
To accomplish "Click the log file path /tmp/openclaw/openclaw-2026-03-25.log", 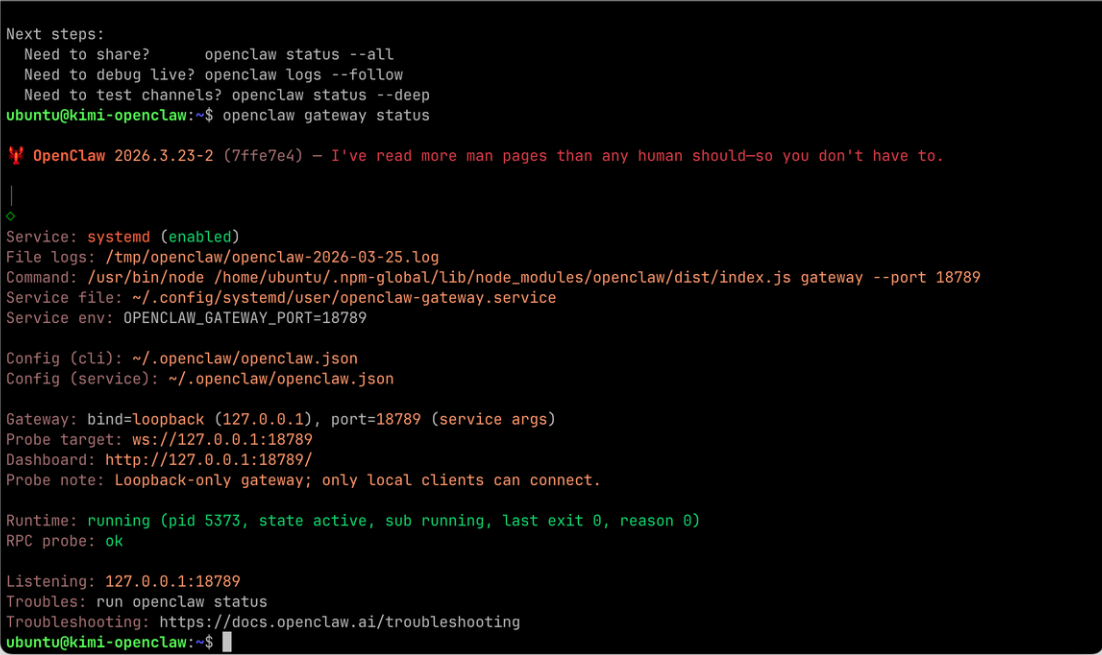I will coord(272,257).
